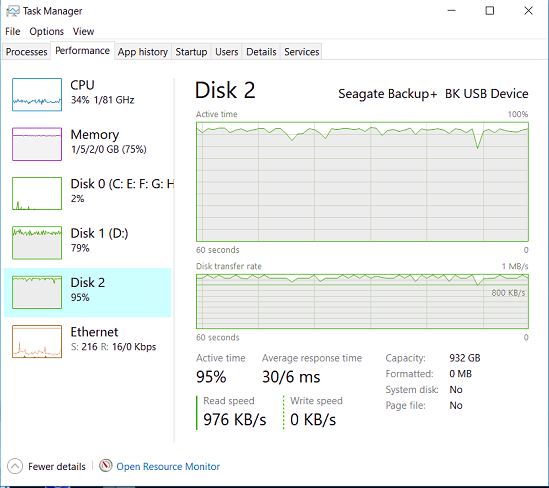Screen dimensions: 549x488
Task: Click the CPU label in sidebar
Action: (82, 85)
